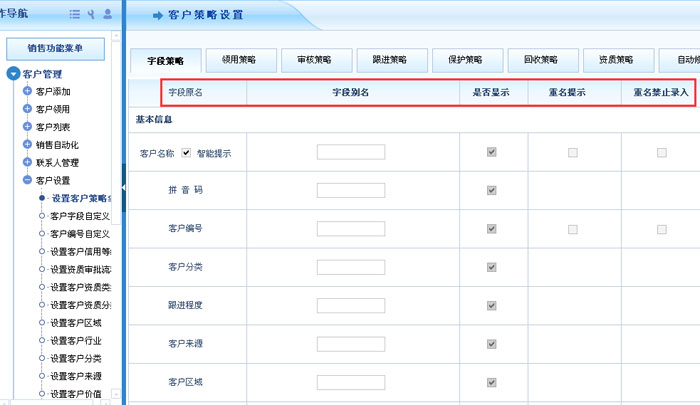Click the list view icon in navigation header
Viewport: 700px width, 405px height.
click(x=75, y=15)
